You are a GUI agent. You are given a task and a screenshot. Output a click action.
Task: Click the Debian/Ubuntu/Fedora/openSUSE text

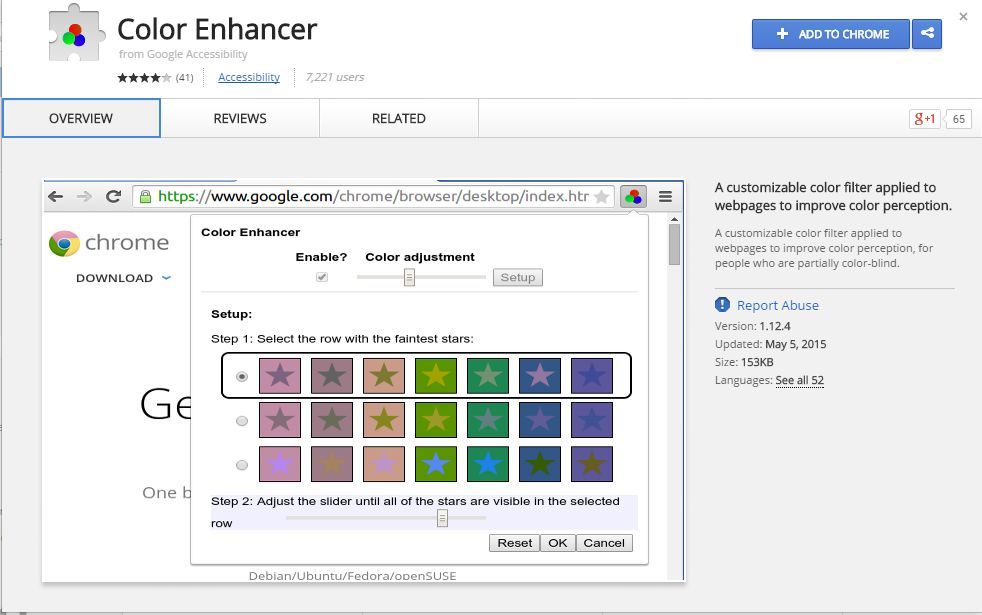coord(353,576)
